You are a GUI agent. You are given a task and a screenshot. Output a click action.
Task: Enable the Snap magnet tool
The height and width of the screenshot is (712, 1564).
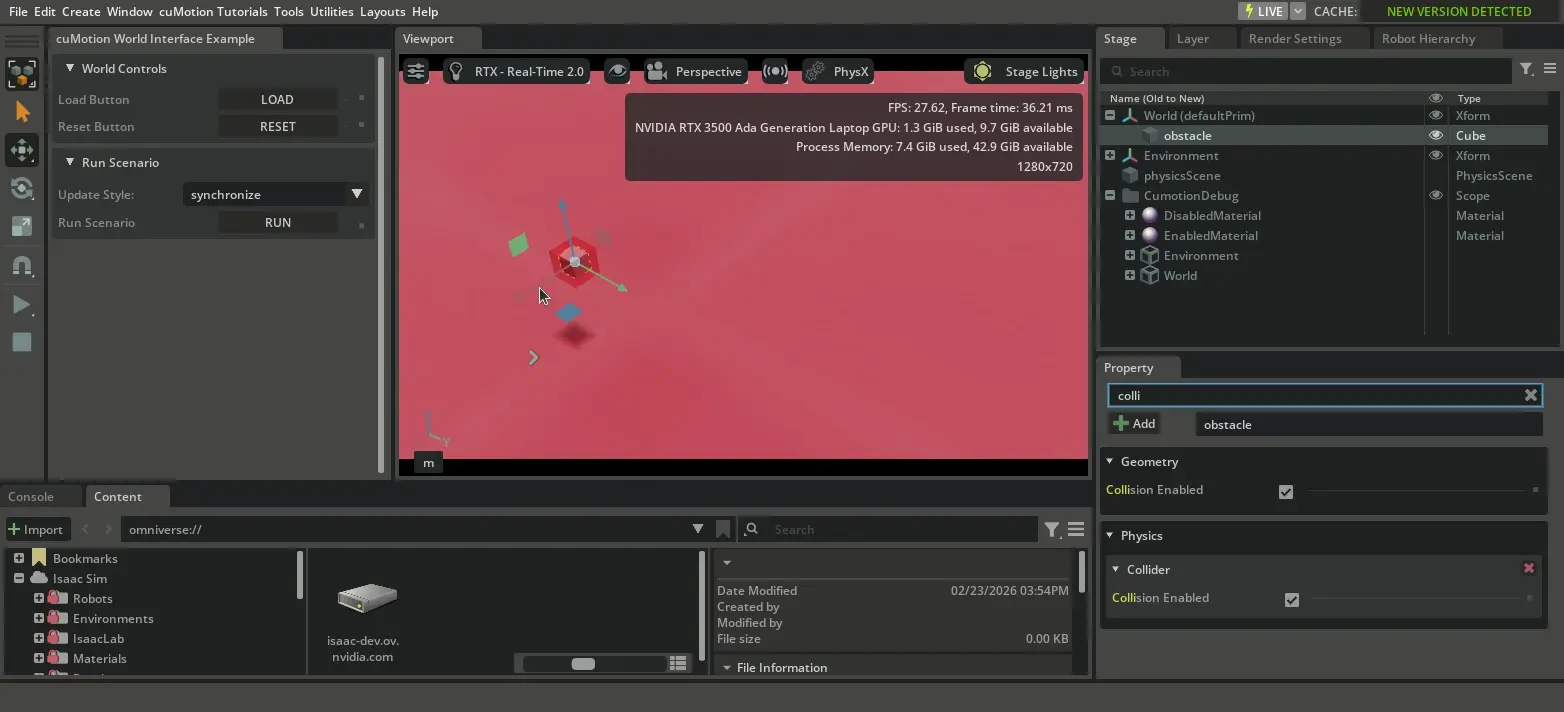click(21, 265)
